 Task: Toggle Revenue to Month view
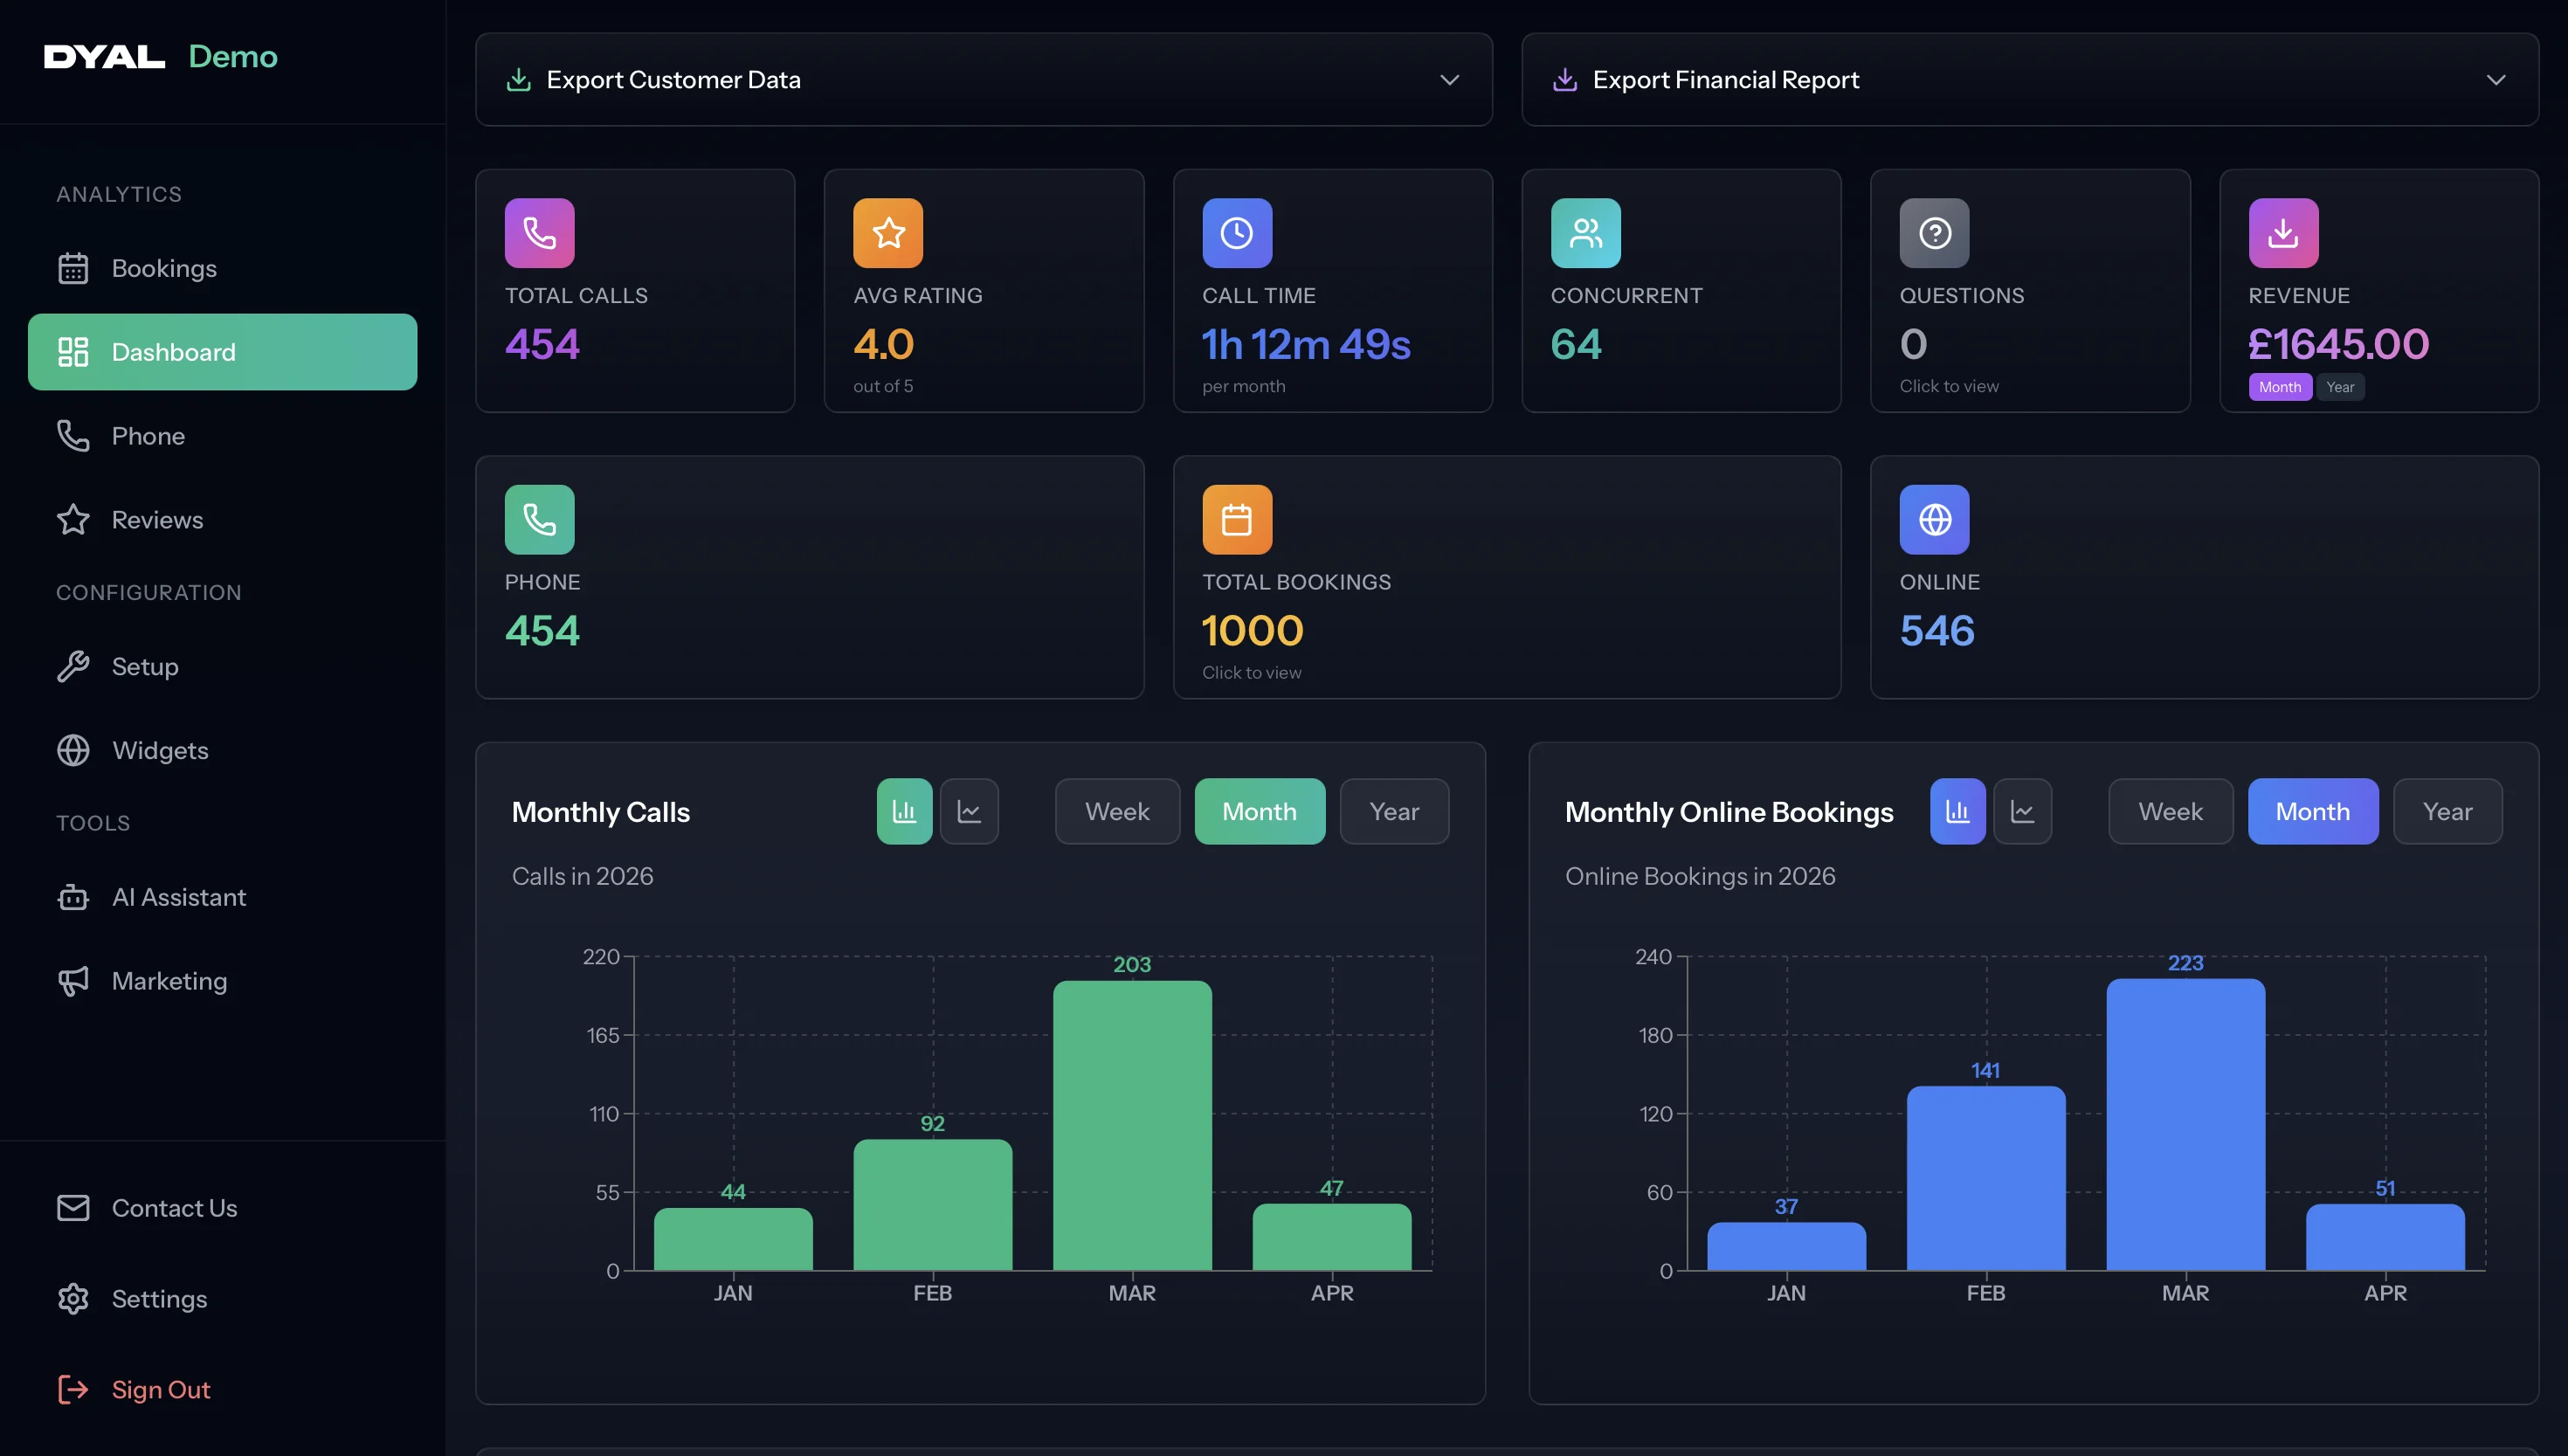(2280, 387)
